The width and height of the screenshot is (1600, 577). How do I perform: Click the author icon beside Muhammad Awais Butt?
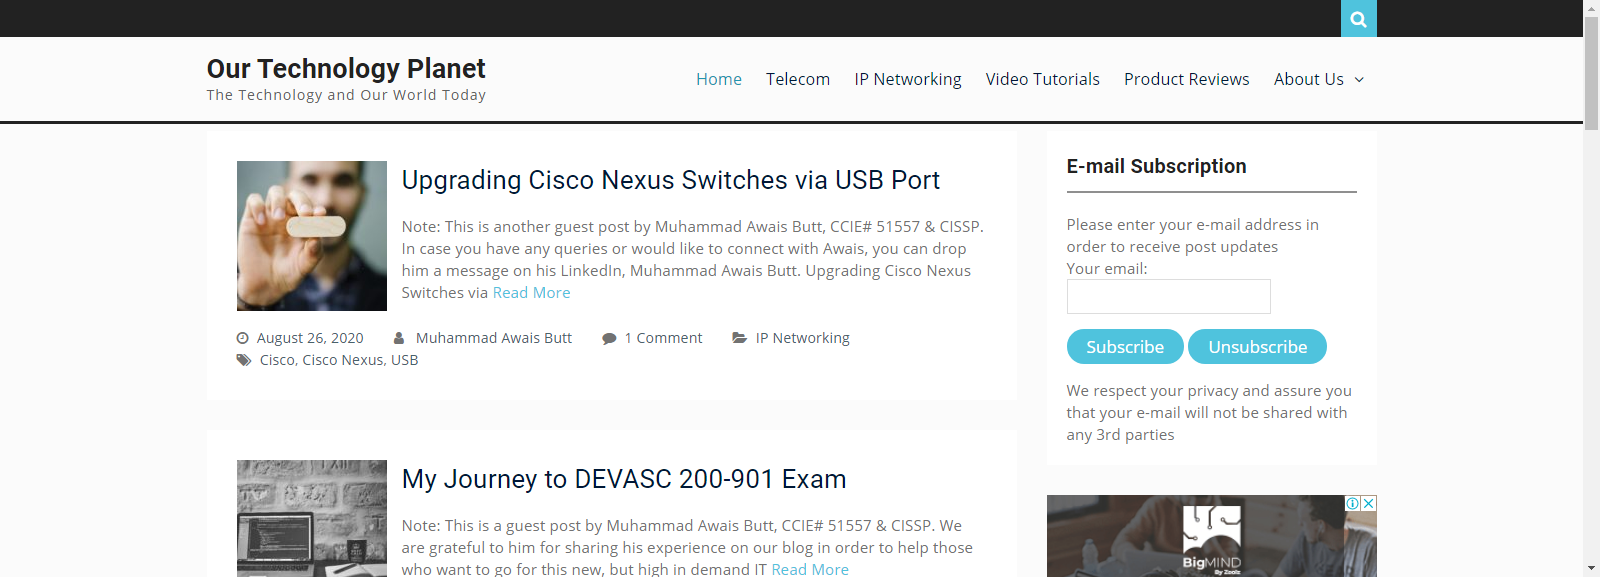399,338
